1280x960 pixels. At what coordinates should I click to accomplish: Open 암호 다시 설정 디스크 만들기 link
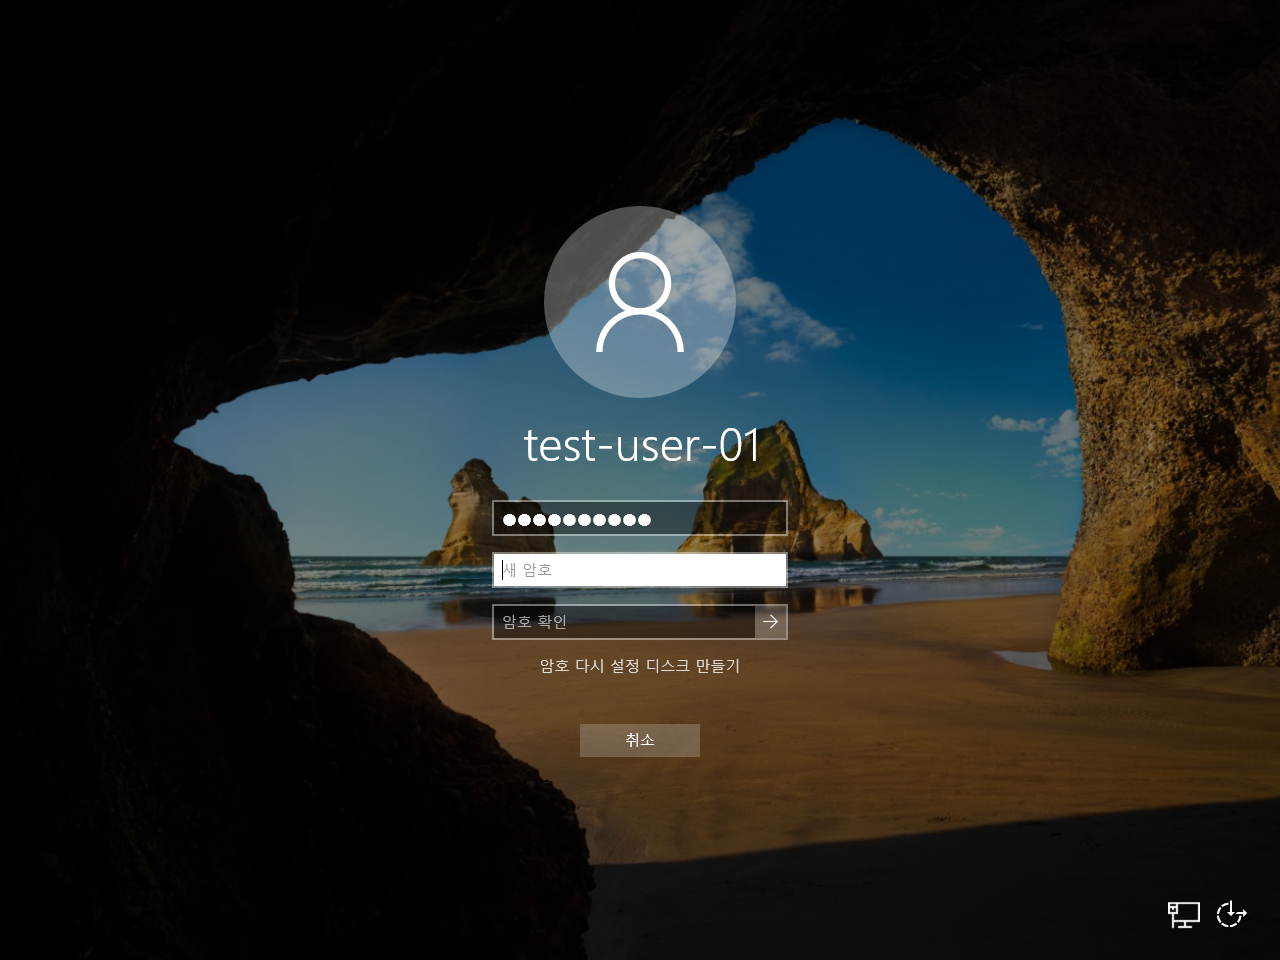pos(640,666)
